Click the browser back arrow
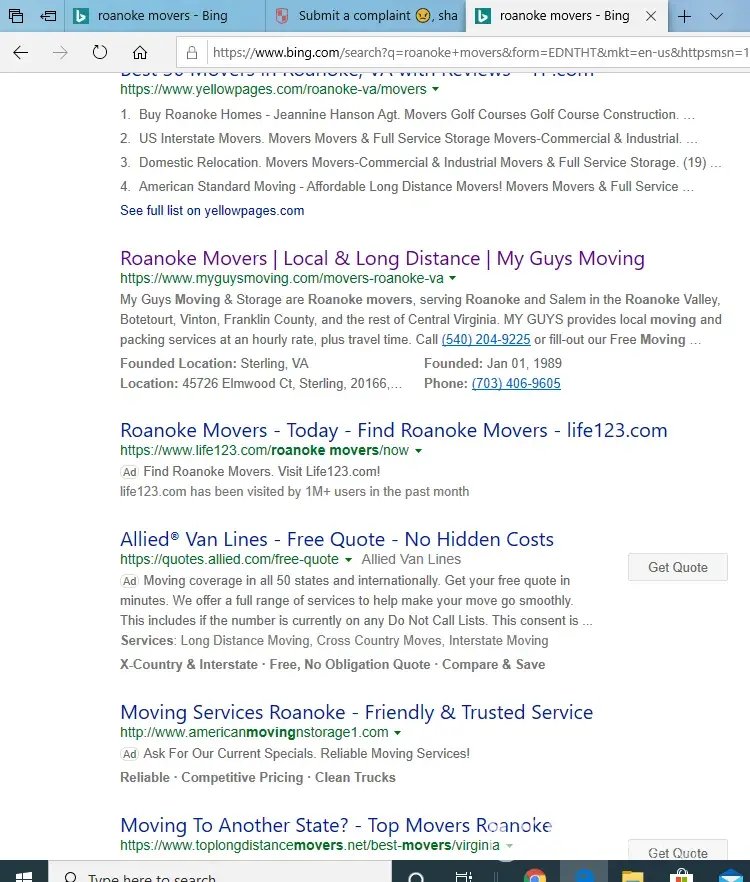 click(20, 53)
